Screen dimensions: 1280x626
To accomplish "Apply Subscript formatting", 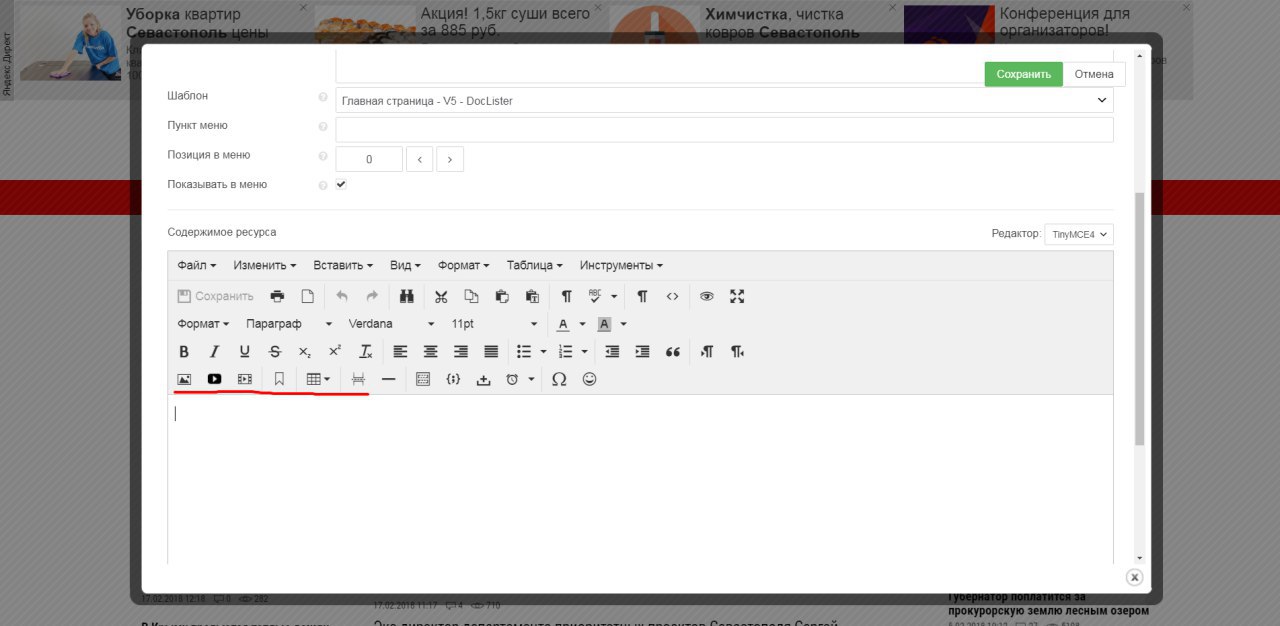I will (305, 351).
